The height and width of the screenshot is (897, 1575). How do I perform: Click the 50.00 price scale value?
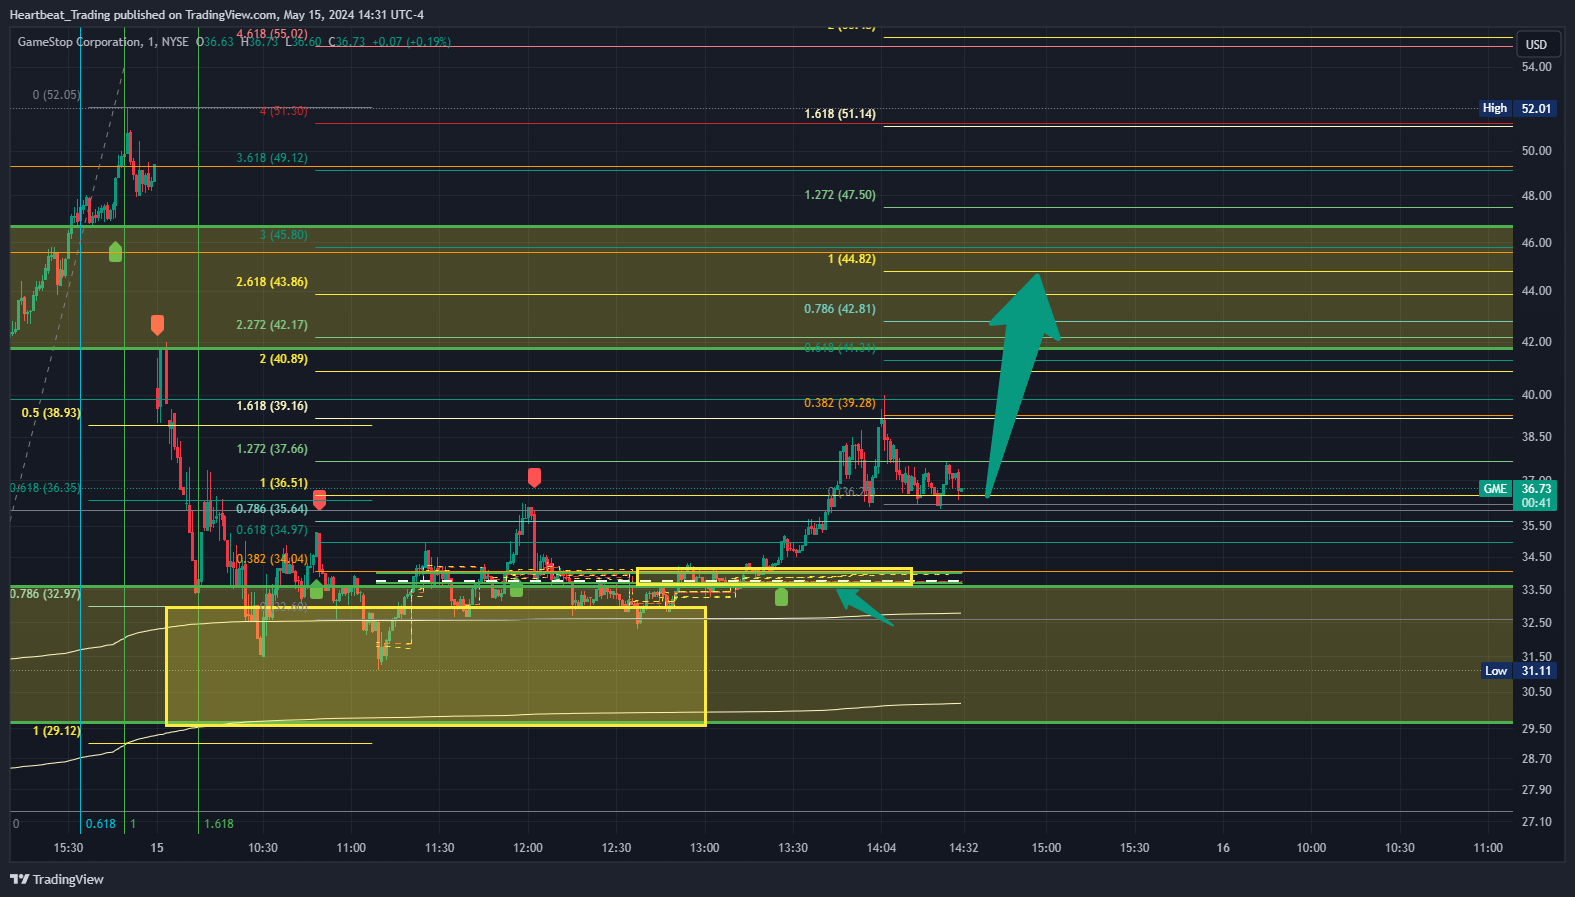[1536, 151]
